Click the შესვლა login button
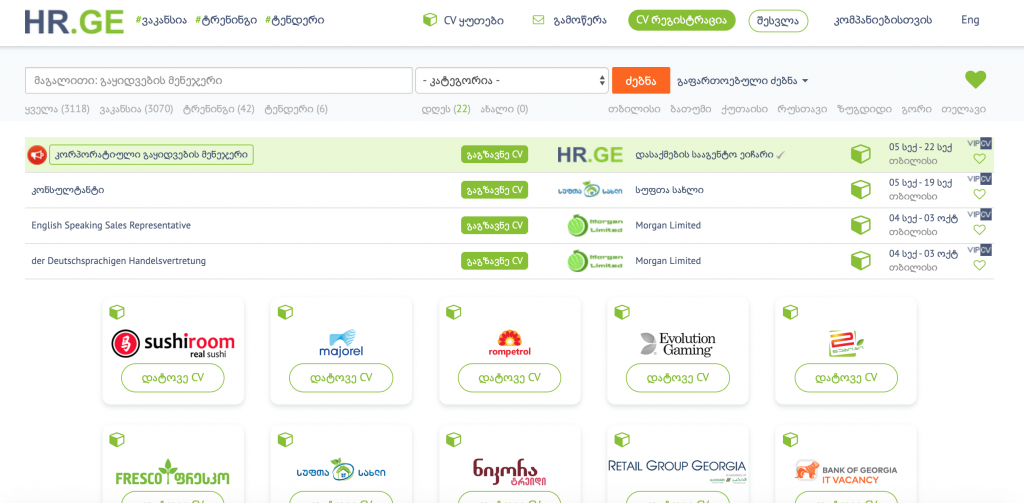The height and width of the screenshot is (503, 1024). click(778, 20)
